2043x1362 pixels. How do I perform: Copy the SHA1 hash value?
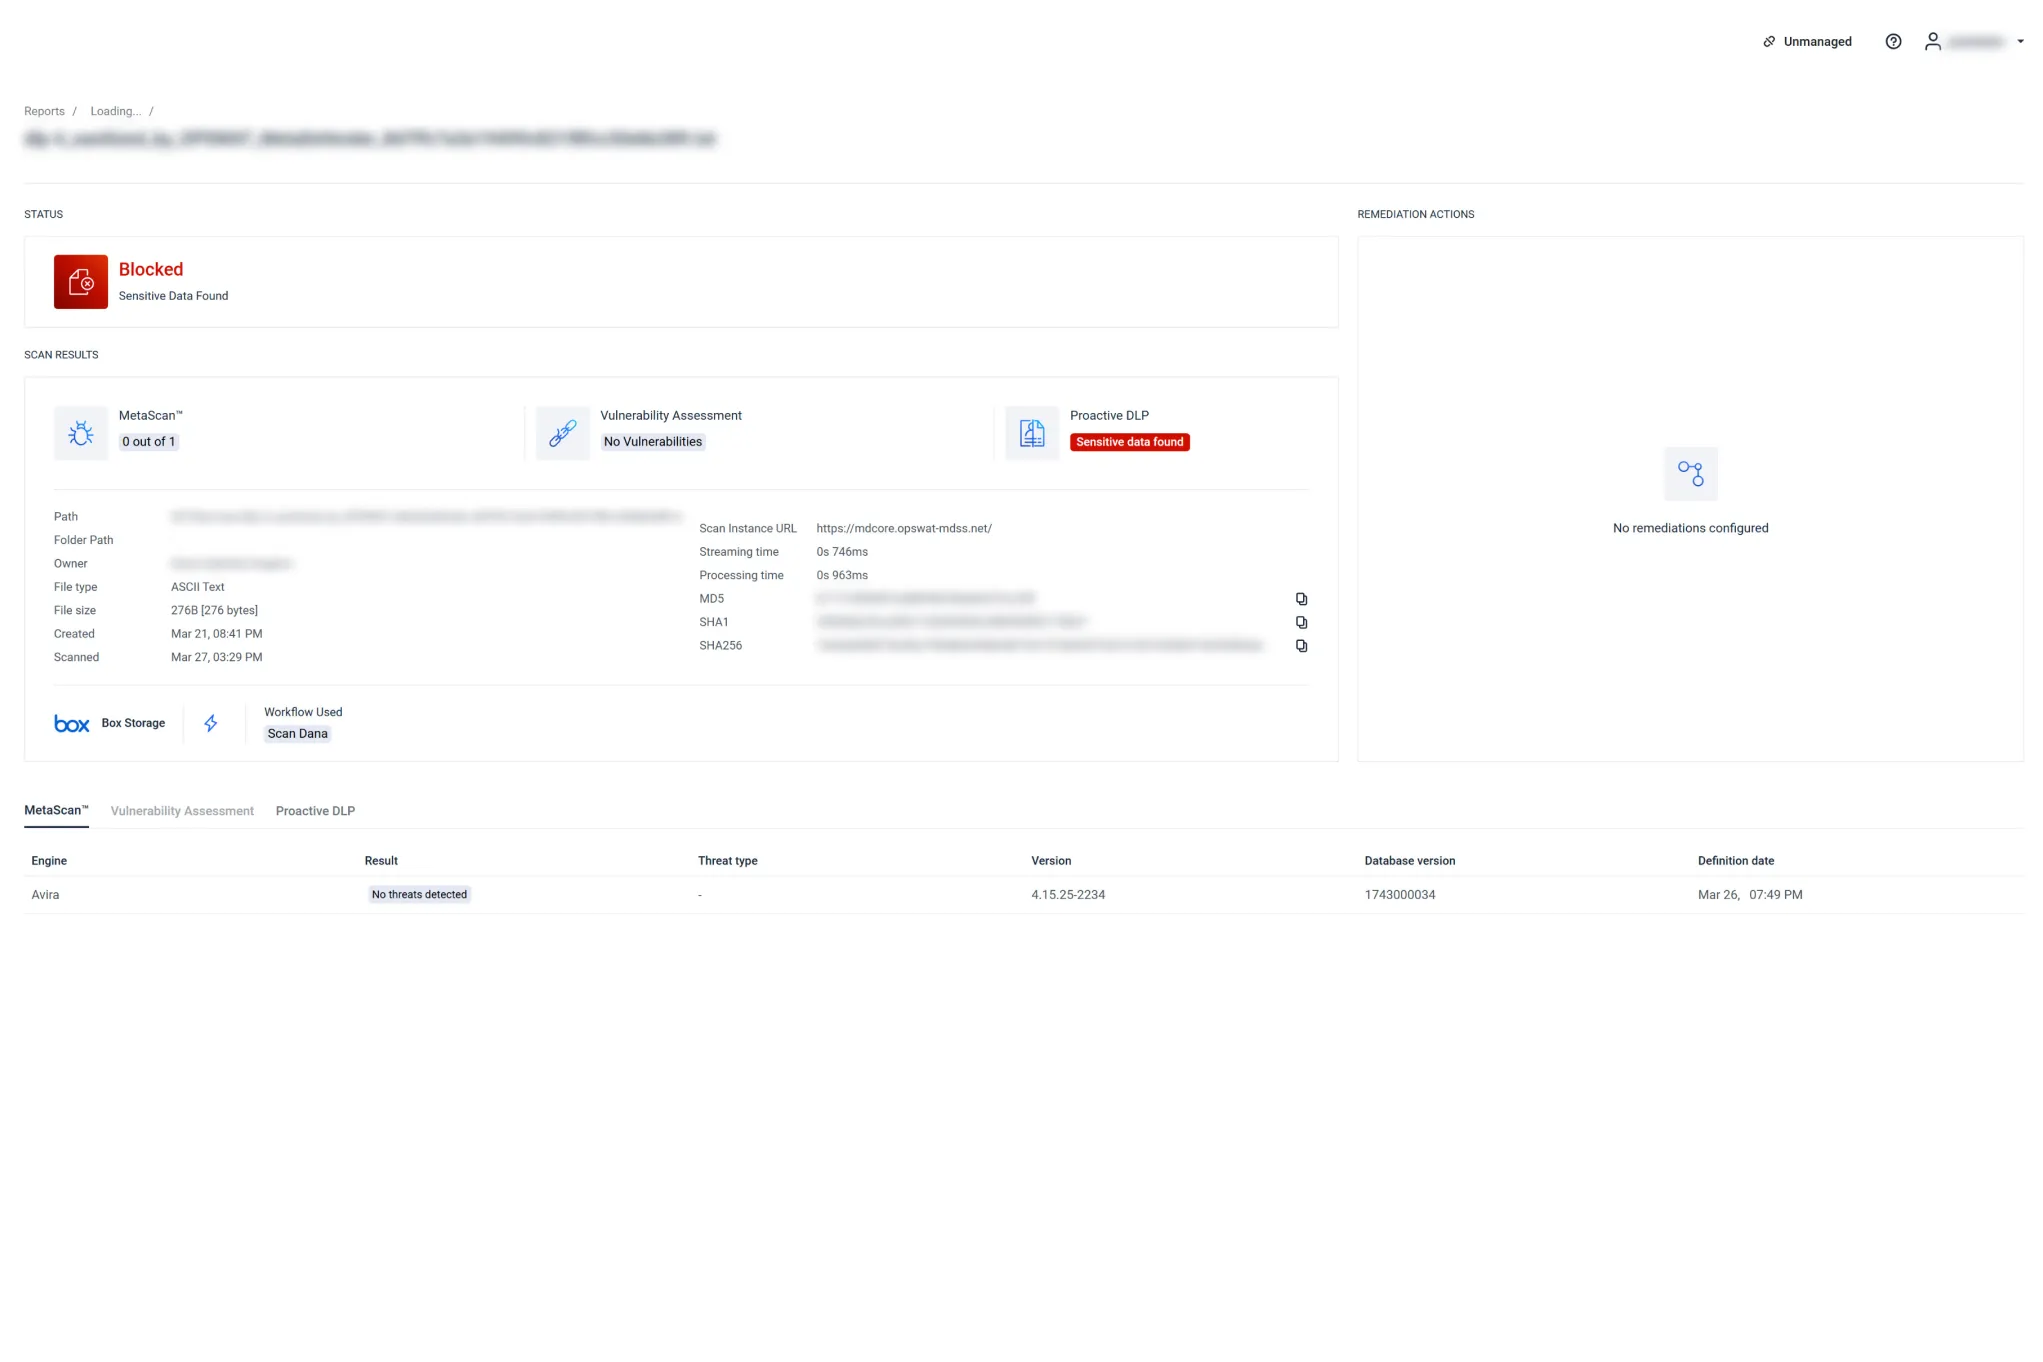[1301, 622]
